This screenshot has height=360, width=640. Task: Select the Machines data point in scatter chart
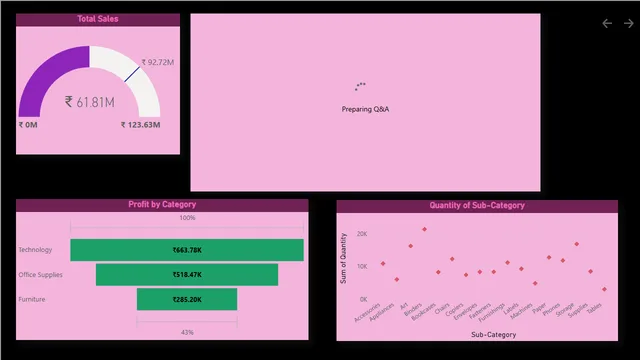point(535,283)
